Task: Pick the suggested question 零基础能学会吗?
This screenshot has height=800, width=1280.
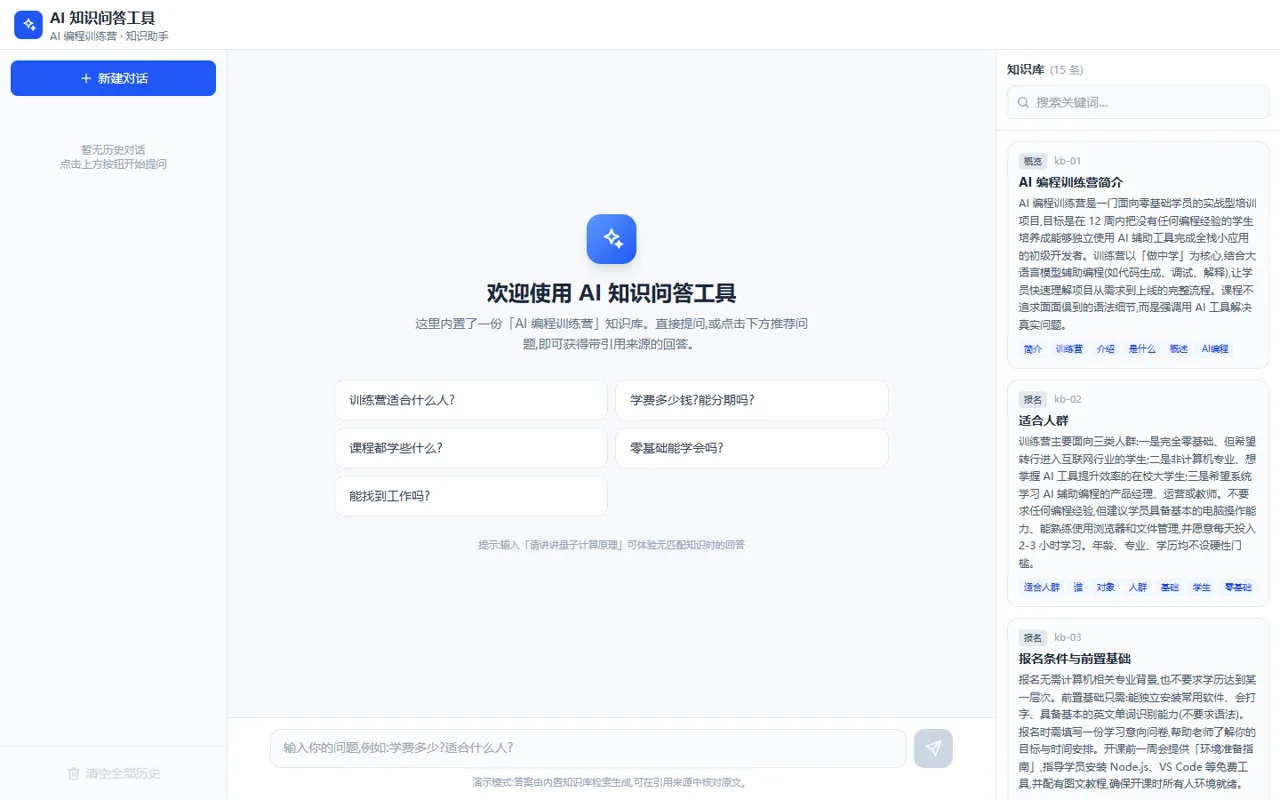Action: (752, 448)
